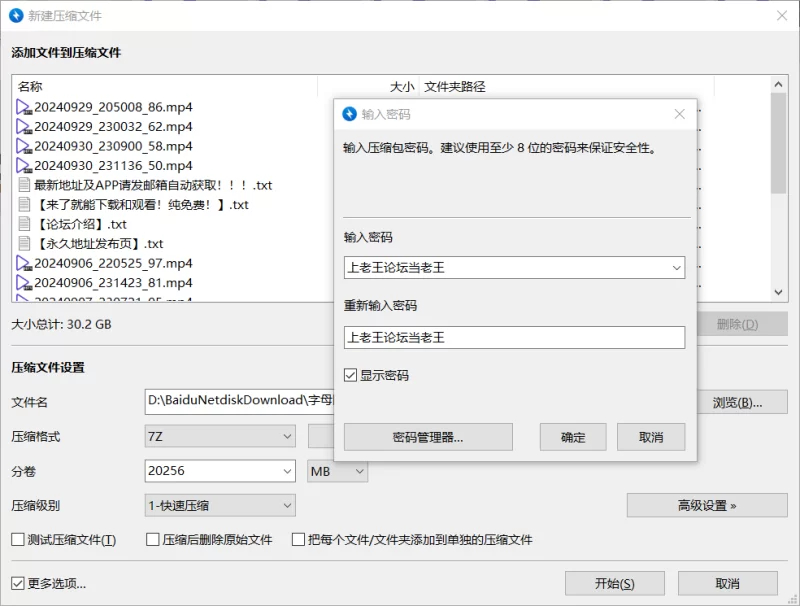This screenshot has height=606, width=800.
Task: Select file 【永久地址发布页】.txt
Action: [x=98, y=243]
